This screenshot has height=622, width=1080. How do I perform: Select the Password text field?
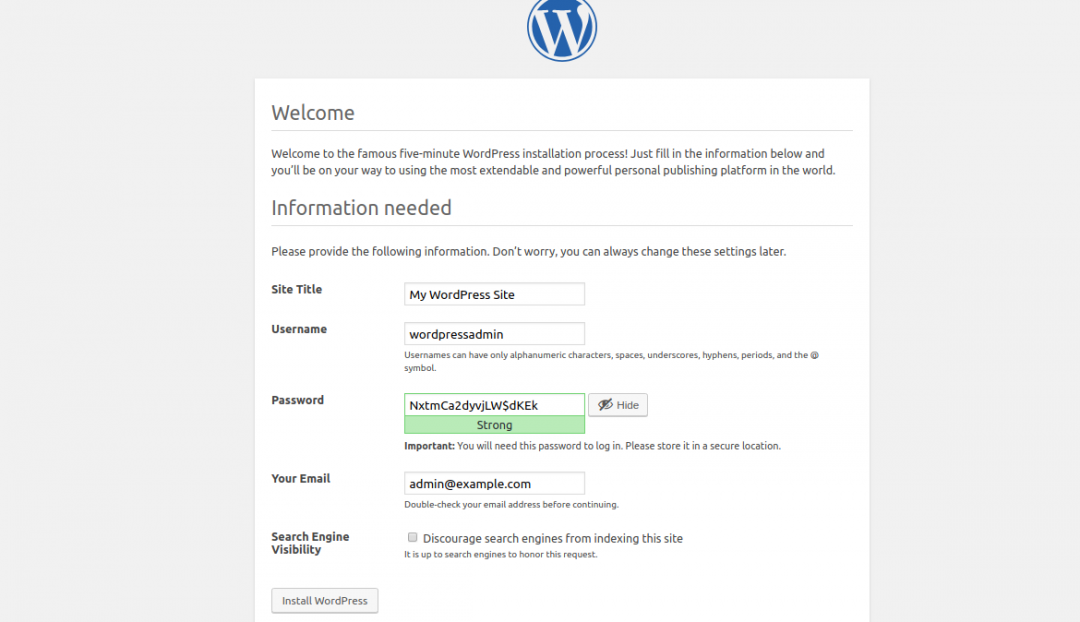click(494, 405)
